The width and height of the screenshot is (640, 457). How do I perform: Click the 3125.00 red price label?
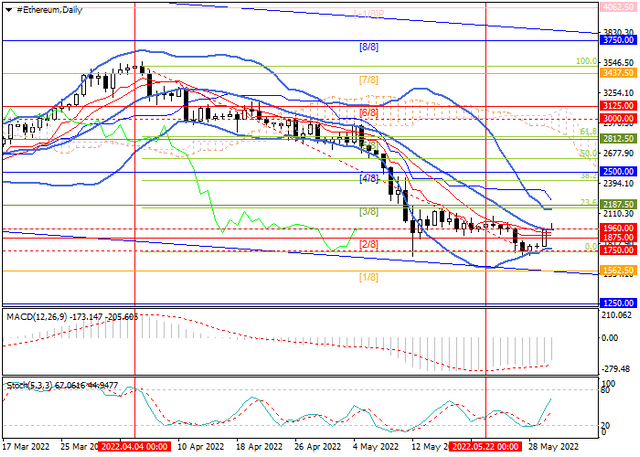coord(618,106)
